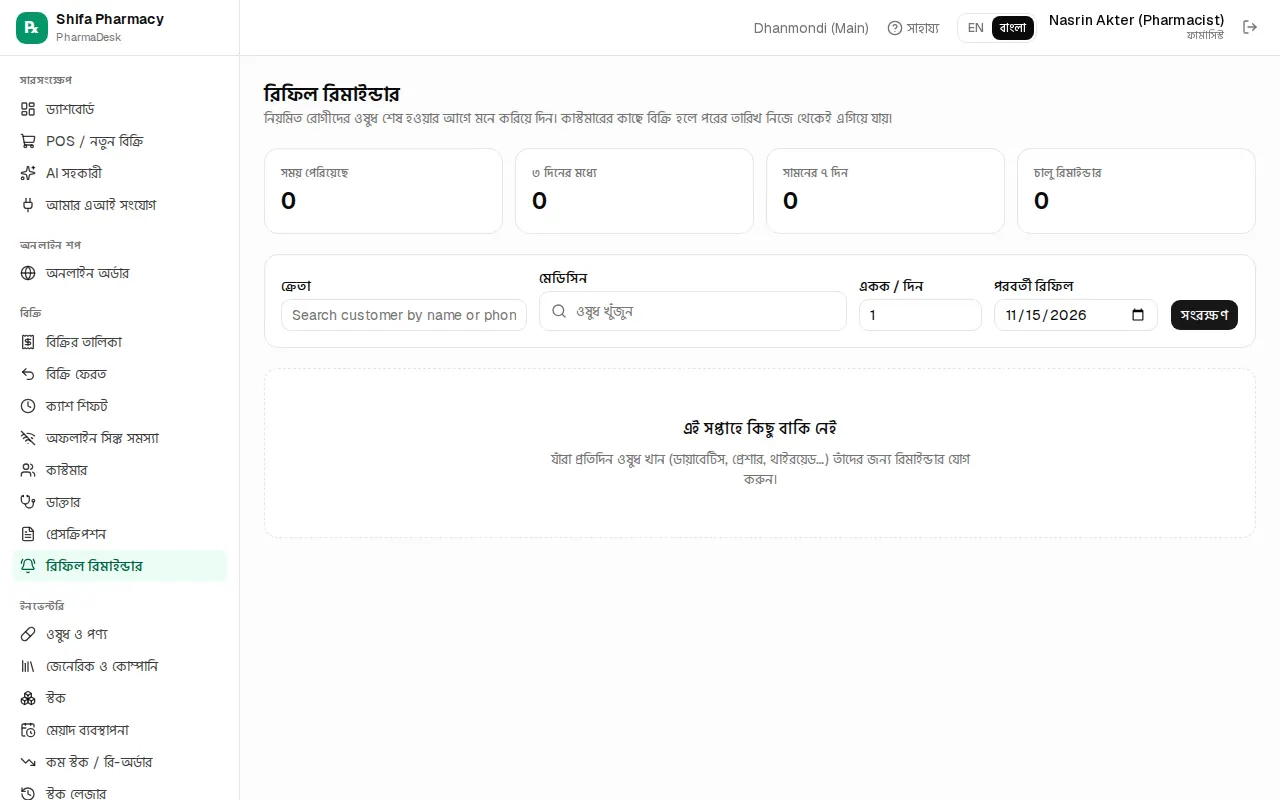Click the কাস্টমার people icon
Image resolution: width=1280 pixels, height=800 pixels.
28,470
